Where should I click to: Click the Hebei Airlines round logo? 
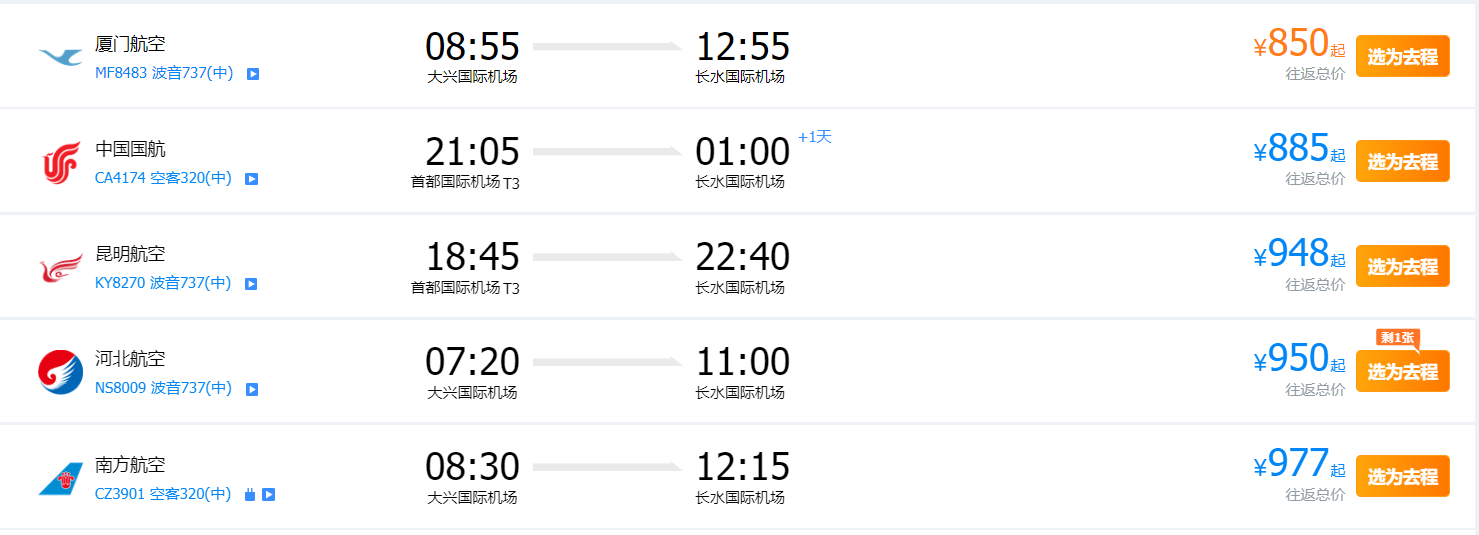[x=60, y=372]
